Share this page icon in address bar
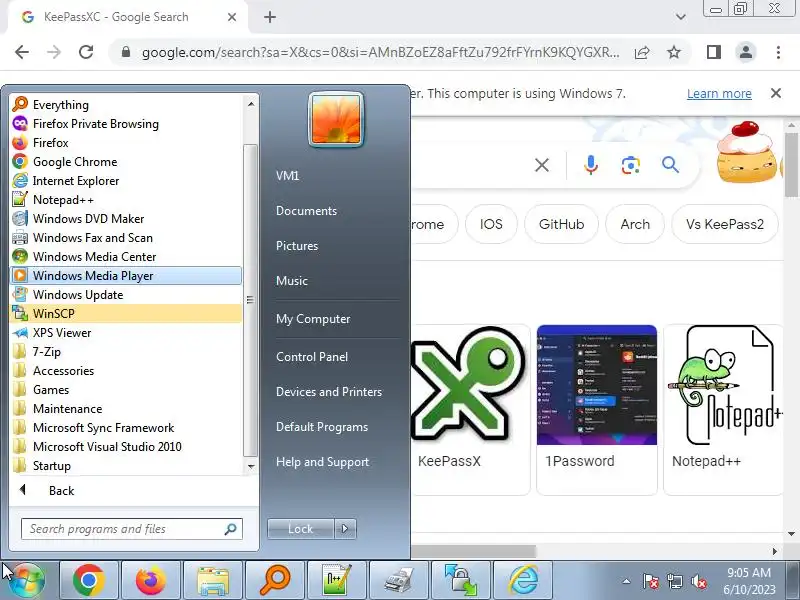This screenshot has height=600, width=800. 642,52
